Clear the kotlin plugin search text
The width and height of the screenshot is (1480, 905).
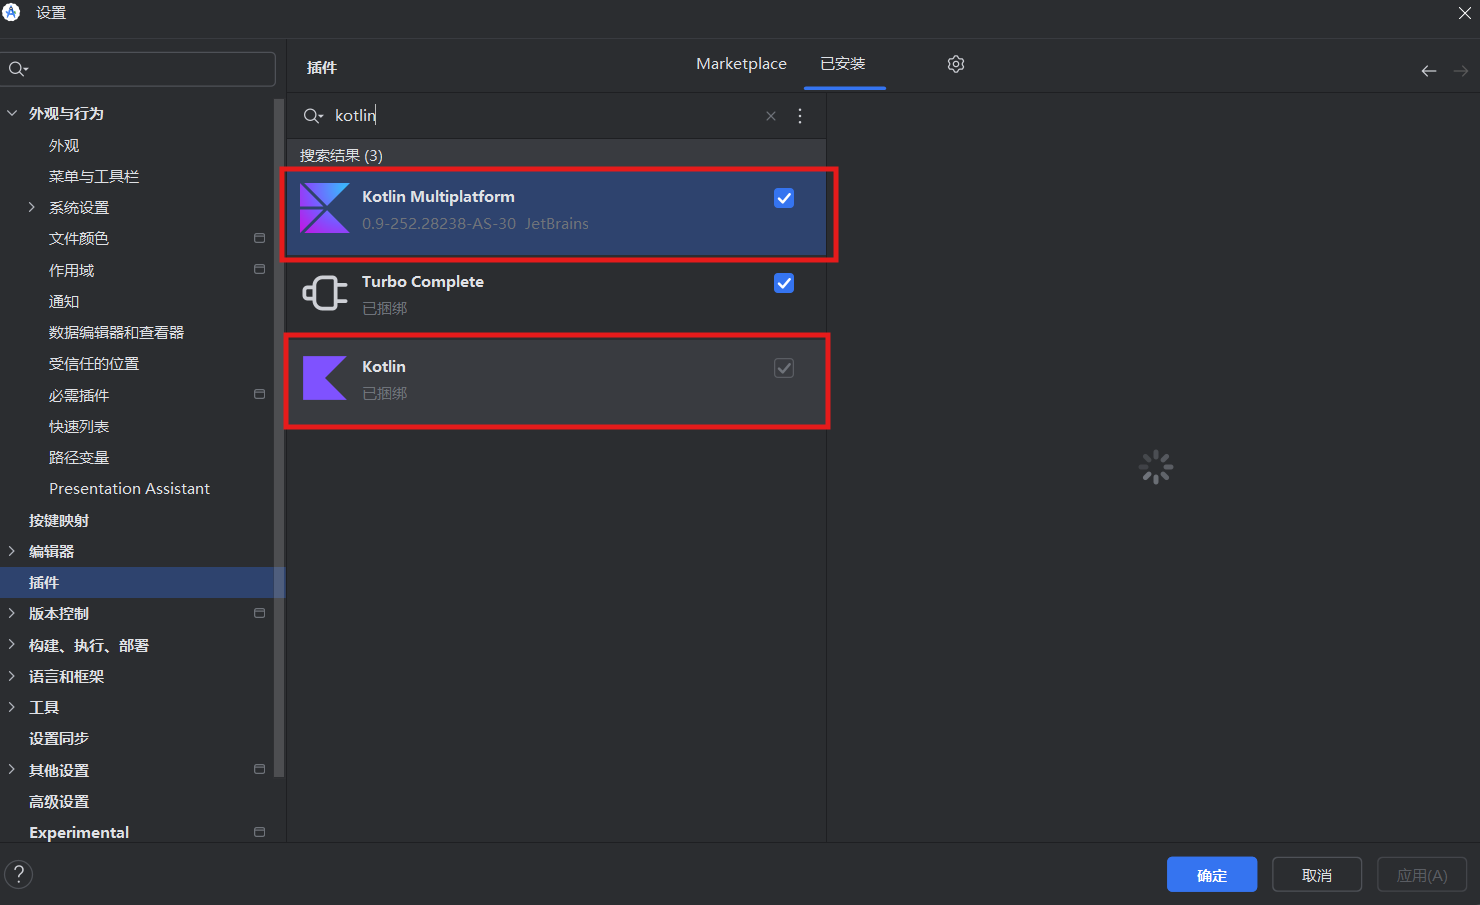coord(771,116)
